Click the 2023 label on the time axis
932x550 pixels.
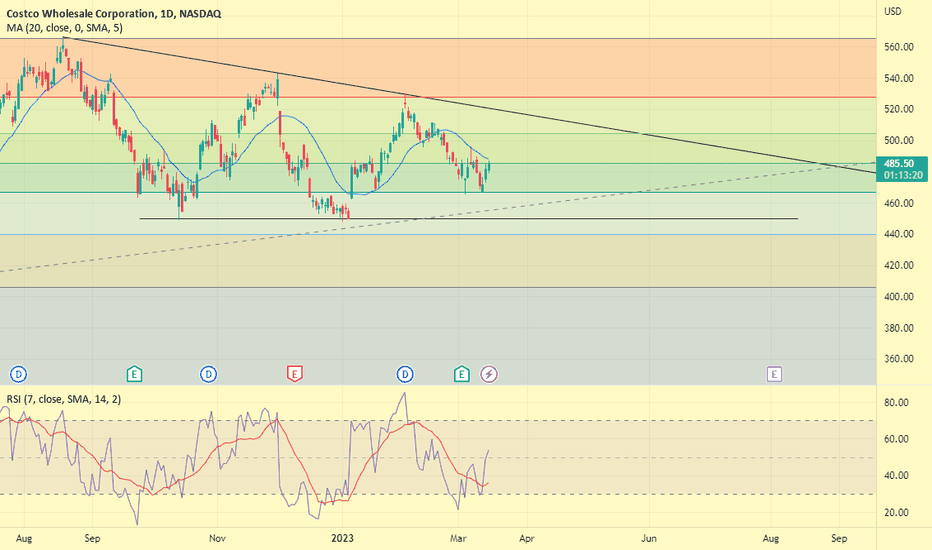click(342, 538)
